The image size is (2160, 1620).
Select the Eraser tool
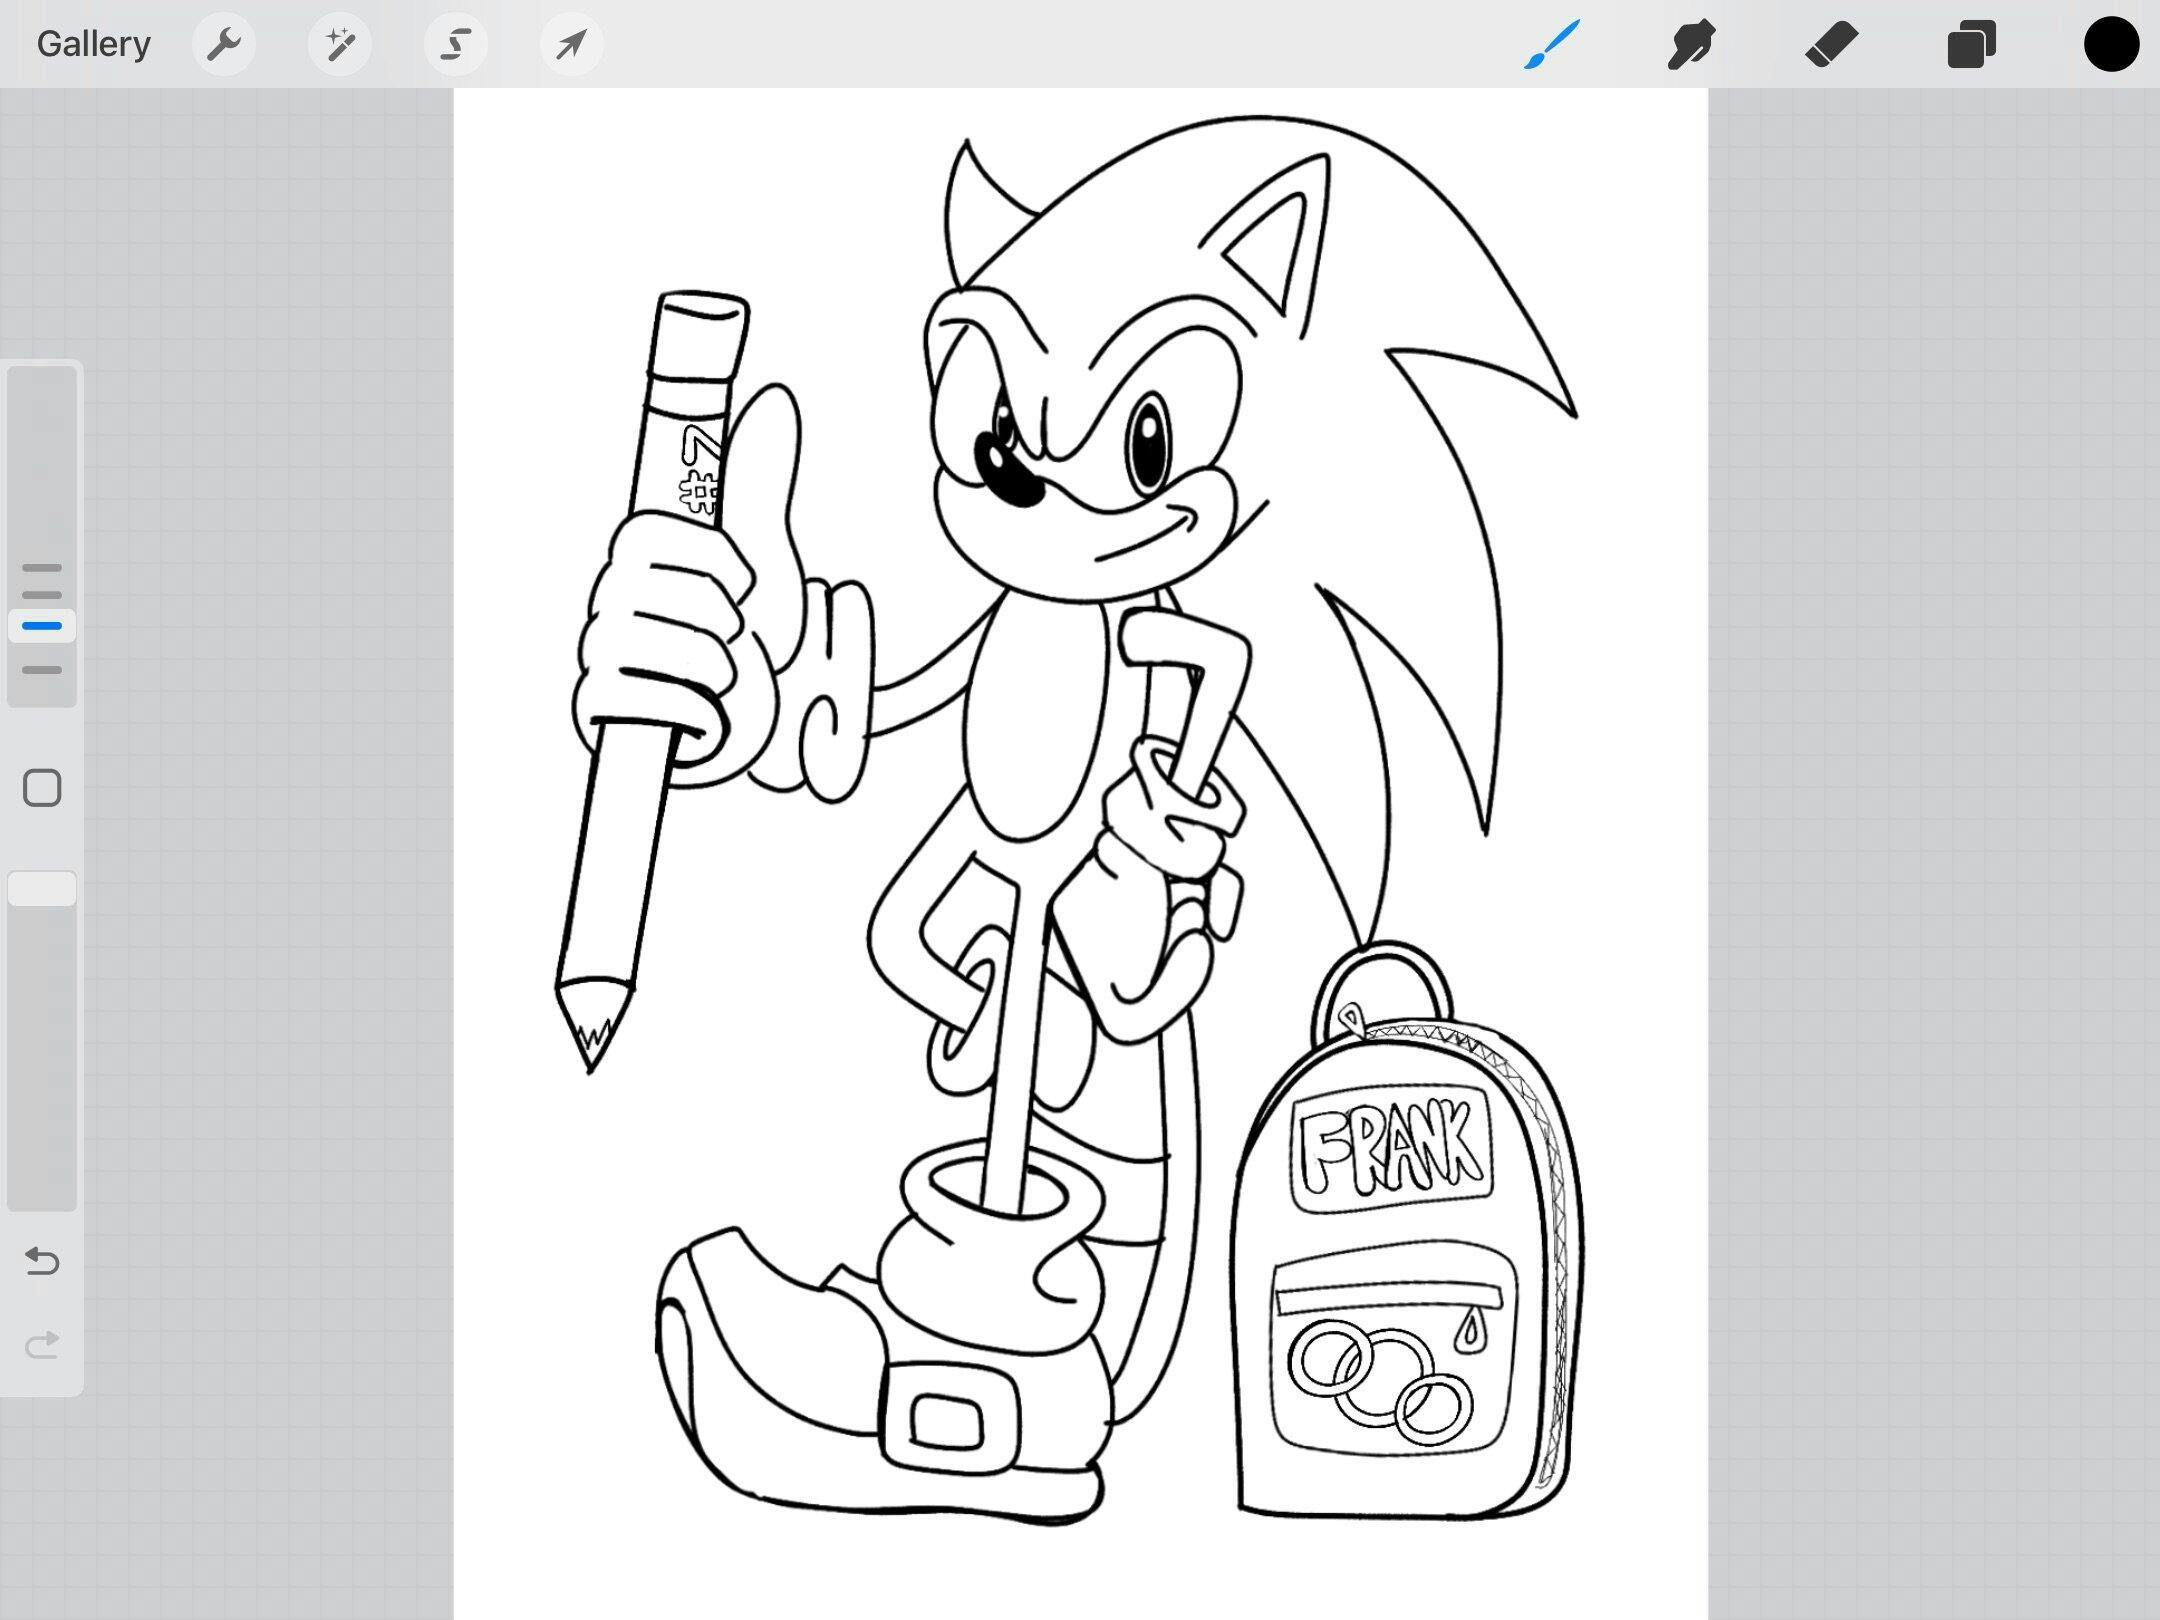point(1831,44)
